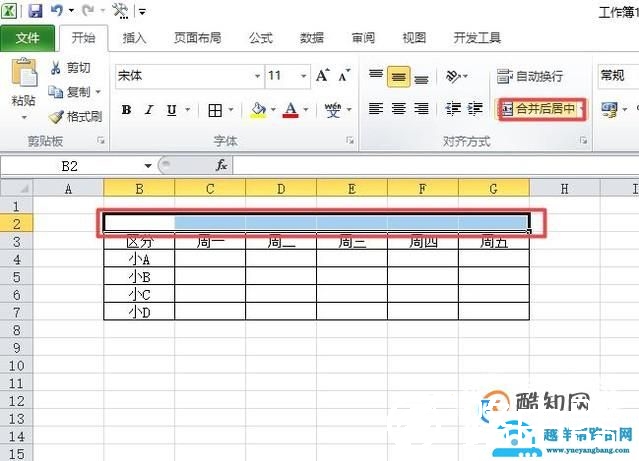Toggle align text left
The width and height of the screenshot is (639, 461).
pos(376,109)
